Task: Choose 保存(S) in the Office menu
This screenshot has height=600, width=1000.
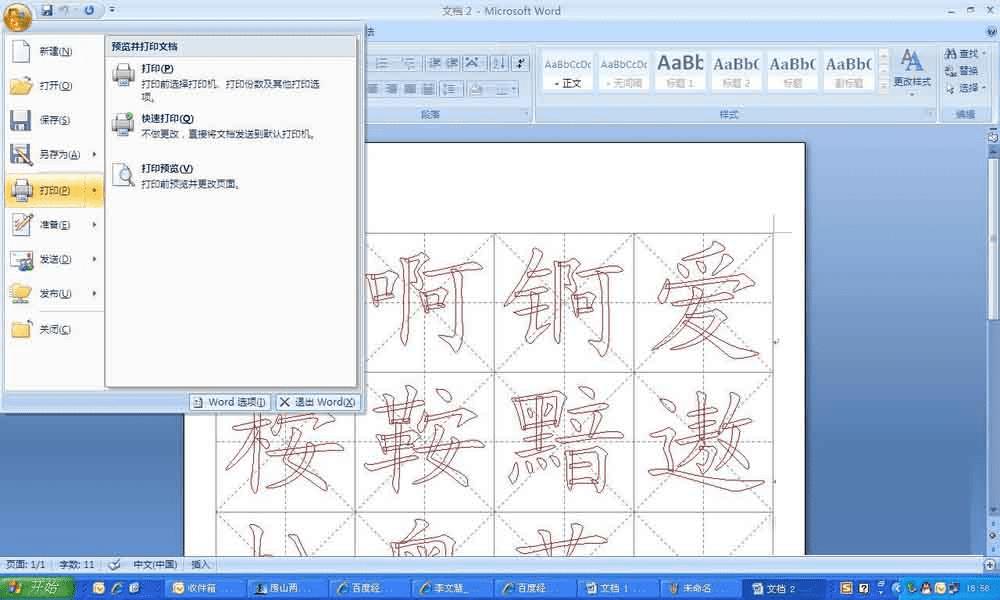Action: click(x=54, y=120)
